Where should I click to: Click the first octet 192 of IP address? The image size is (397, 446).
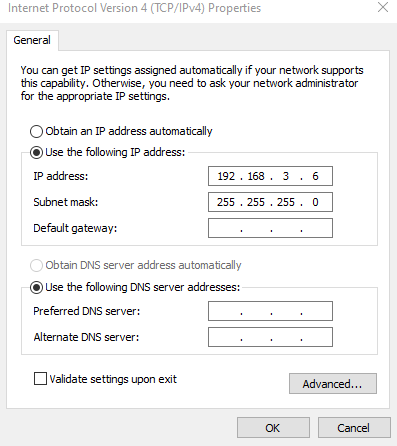(x=226, y=176)
